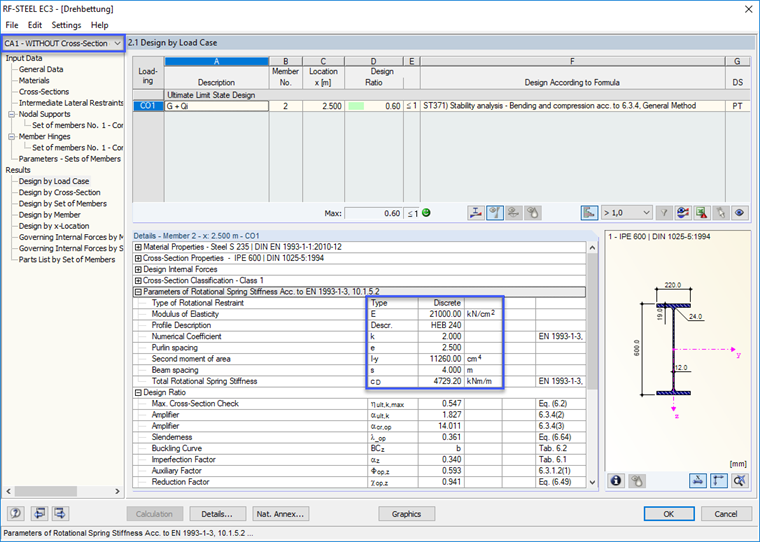This screenshot has height=542, width=760.
Task: Click greyed eye-drop icon below cross-section graphic
Action: tap(636, 480)
